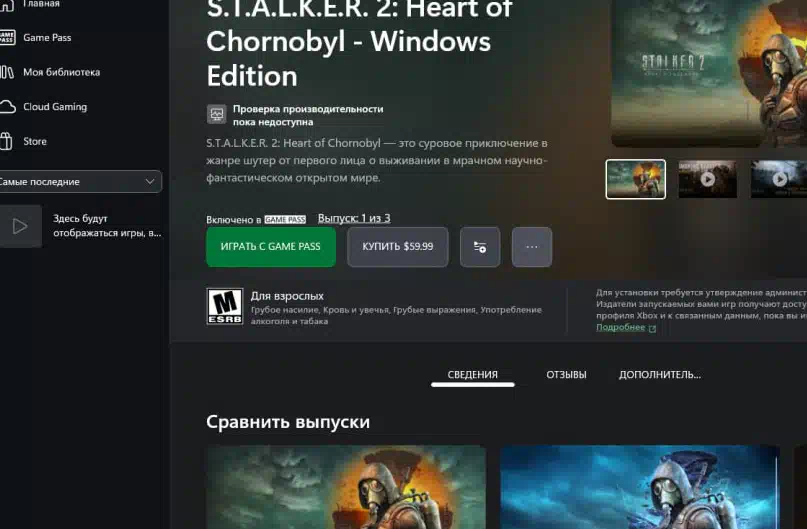Click the play placeholder tile in sidebar

pyautogui.click(x=20, y=226)
